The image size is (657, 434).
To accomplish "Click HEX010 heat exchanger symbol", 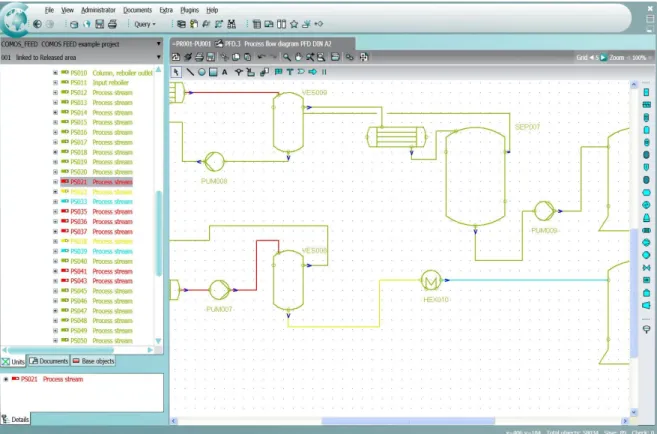I will click(431, 280).
